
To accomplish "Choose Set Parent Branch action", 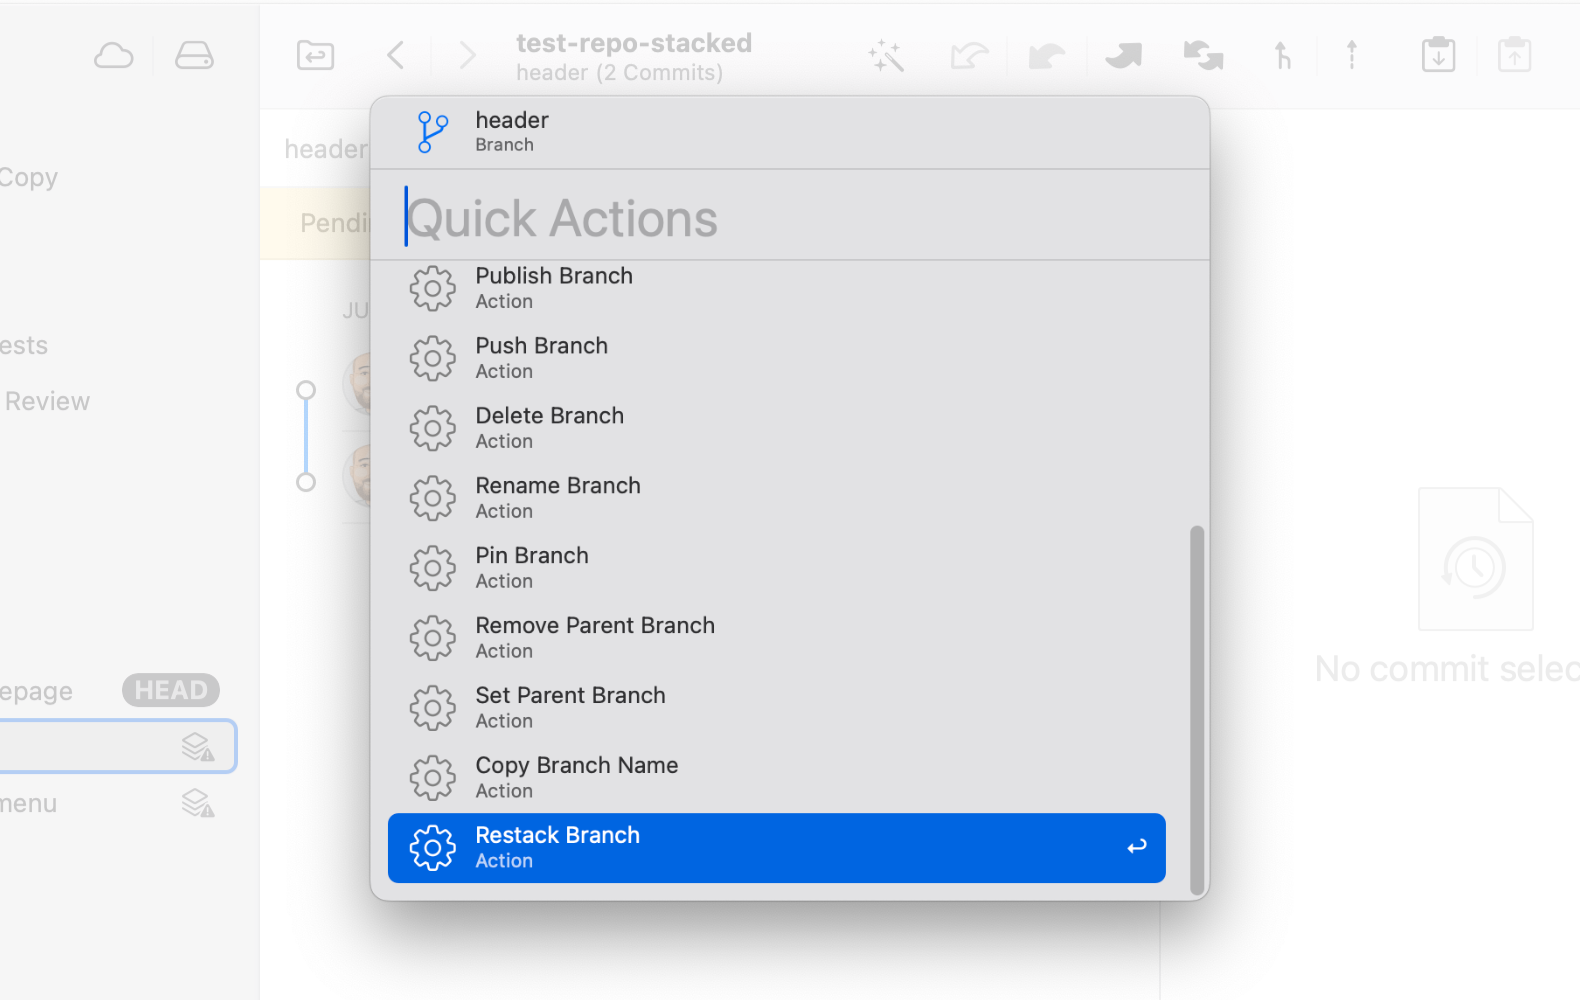I will click(x=776, y=708).
